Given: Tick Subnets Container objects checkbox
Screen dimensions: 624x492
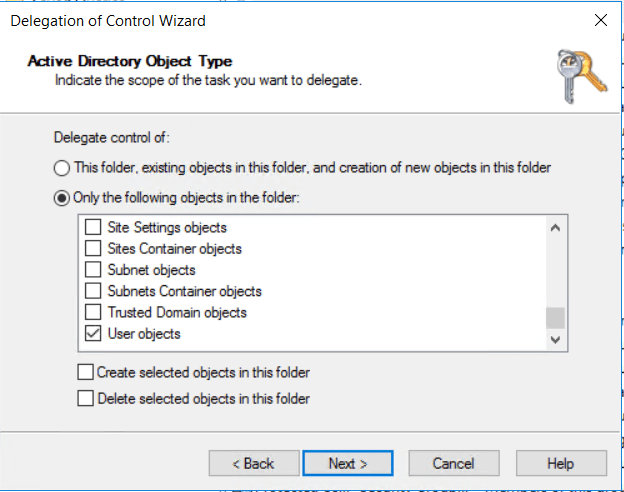Looking at the screenshot, I should 92,291.
